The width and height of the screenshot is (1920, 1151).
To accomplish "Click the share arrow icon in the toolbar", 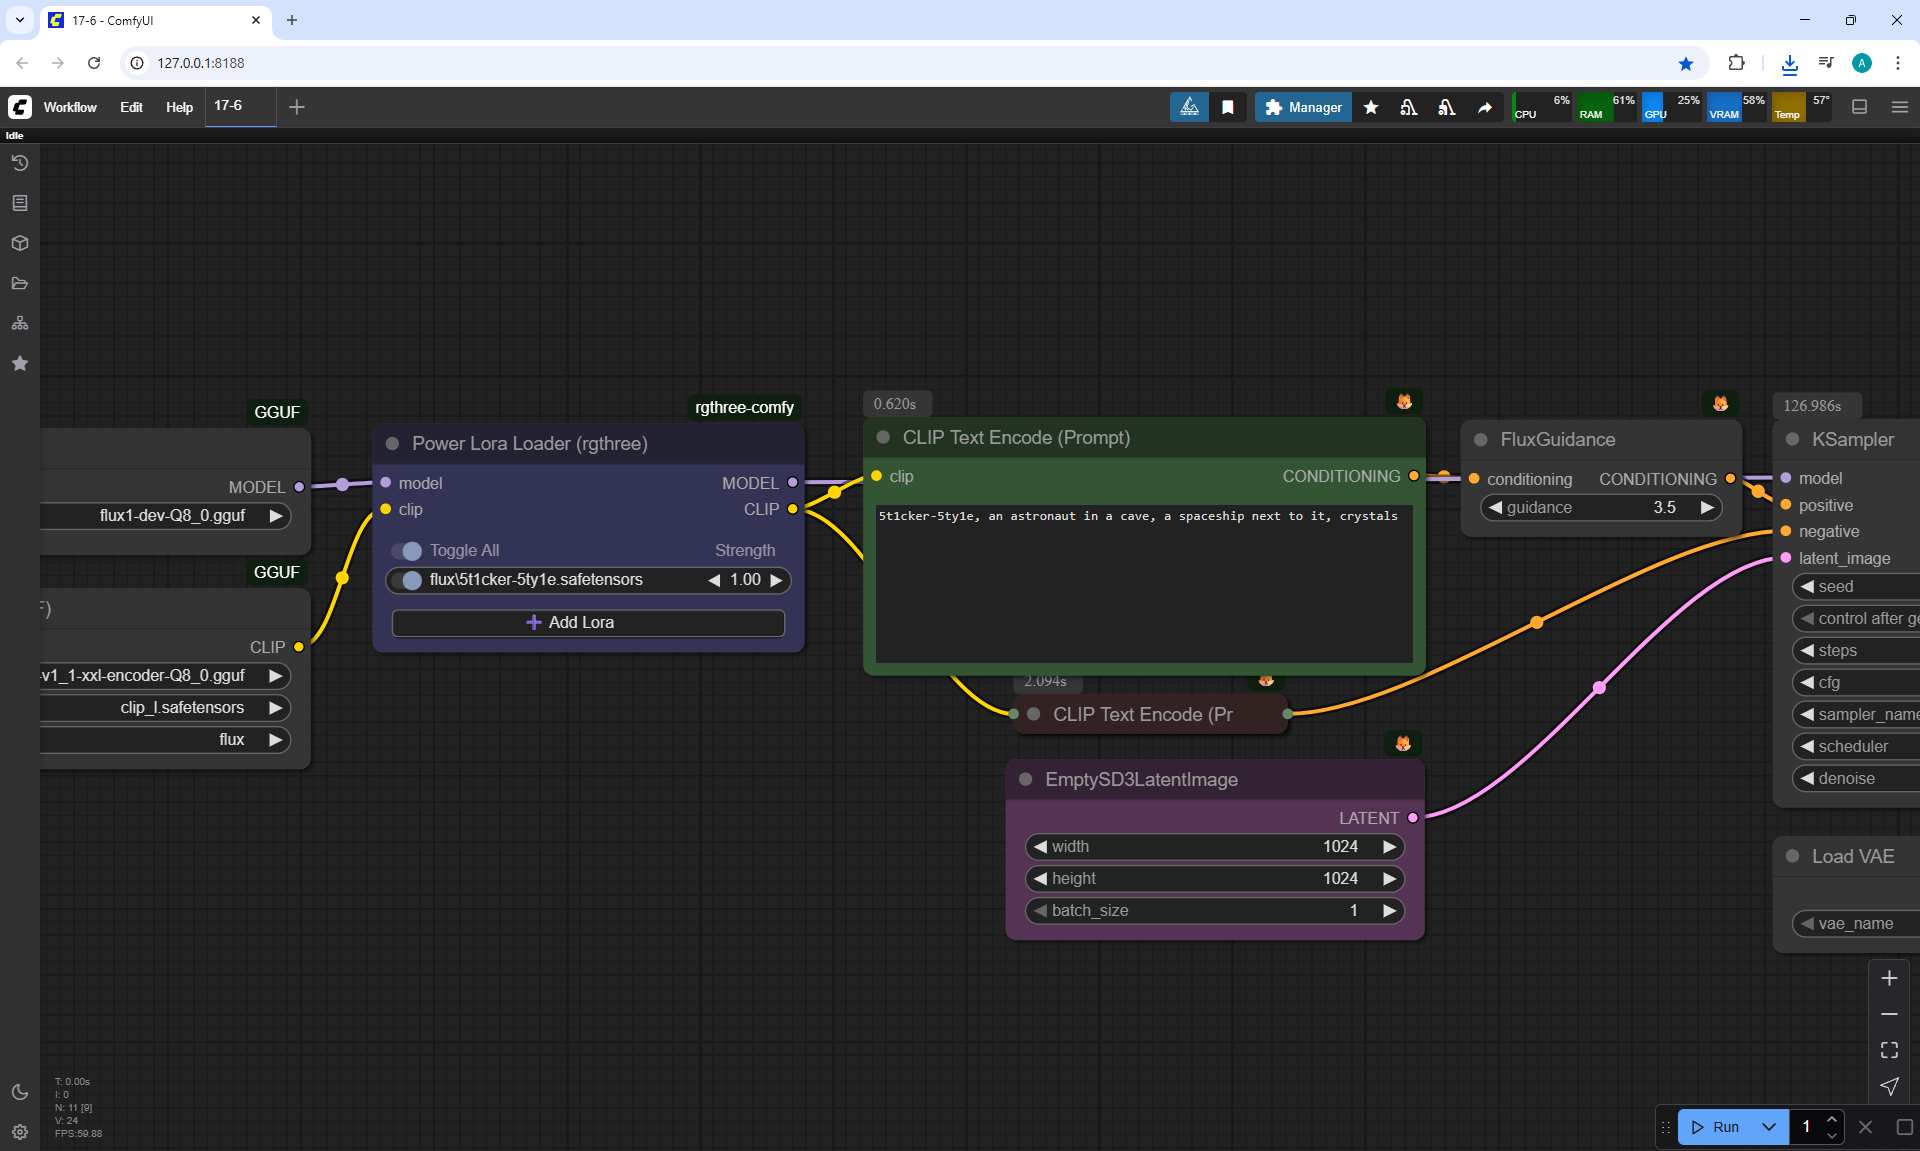I will click(x=1485, y=107).
